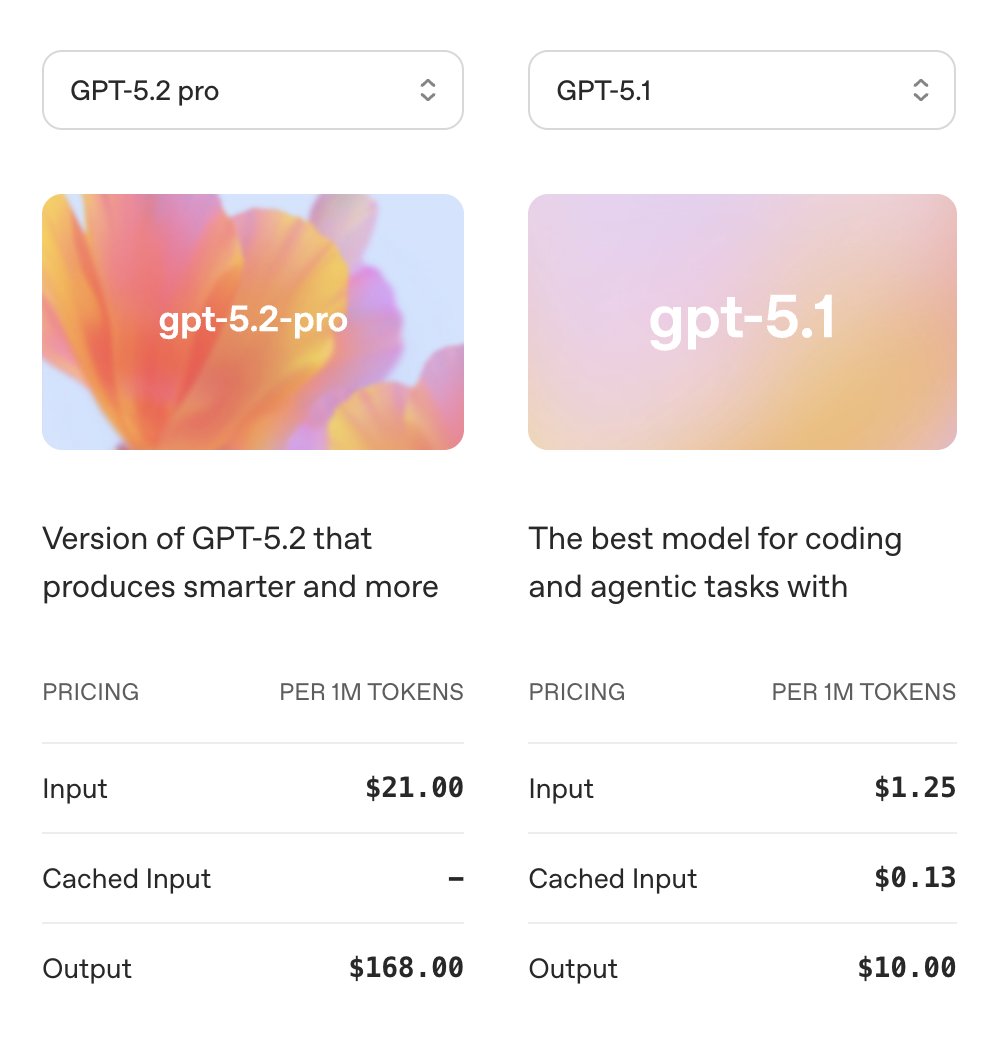Click the GPT-5.2 pro description text
The height and width of the screenshot is (1052, 1008).
point(240,562)
